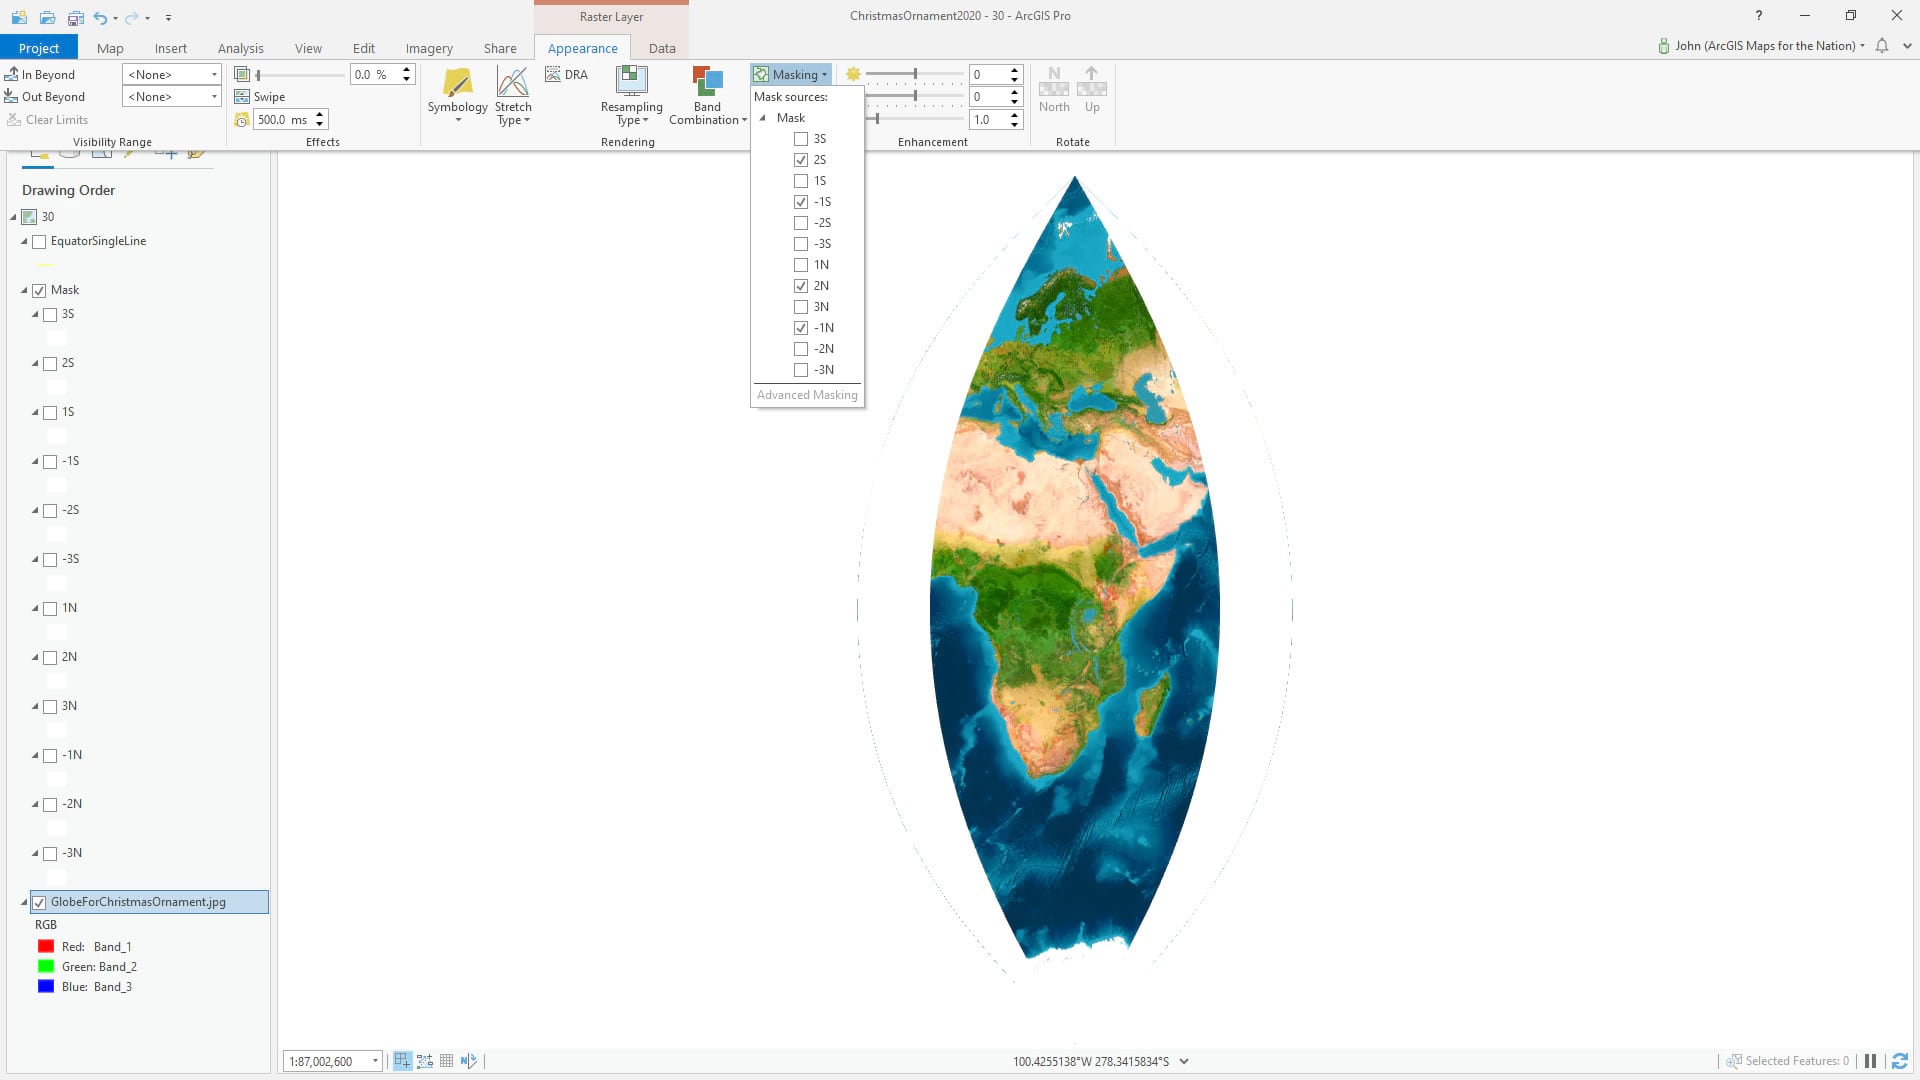Click the In Beyond button
Screen dimensions: 1920x1080
(x=40, y=75)
